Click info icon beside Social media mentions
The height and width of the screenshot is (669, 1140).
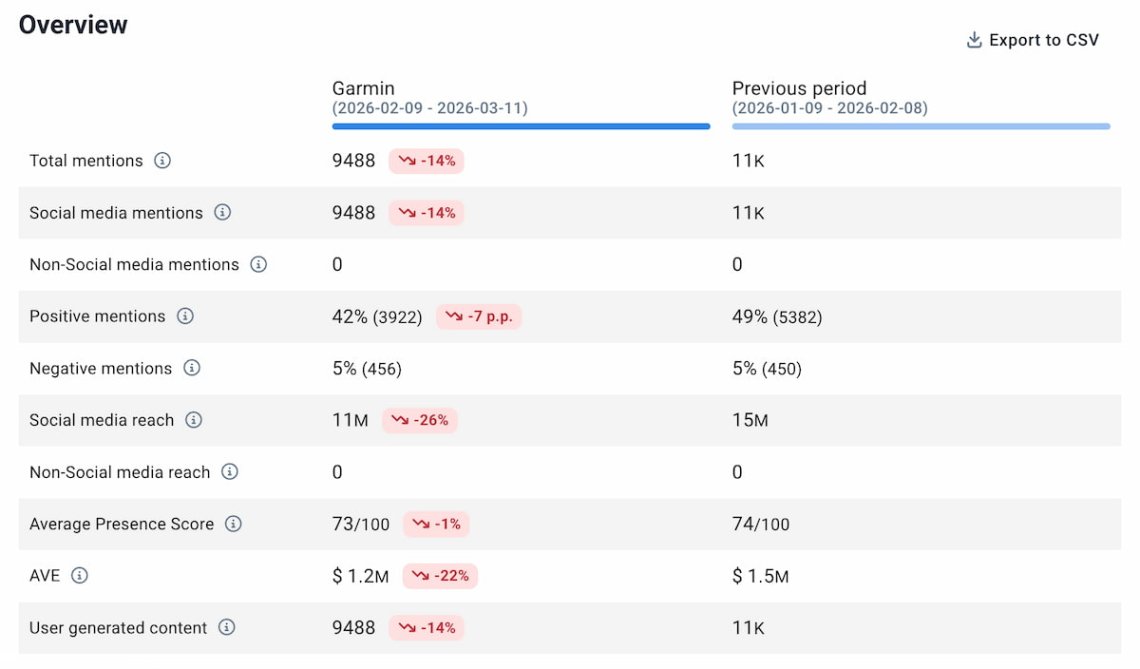pyautogui.click(x=222, y=213)
